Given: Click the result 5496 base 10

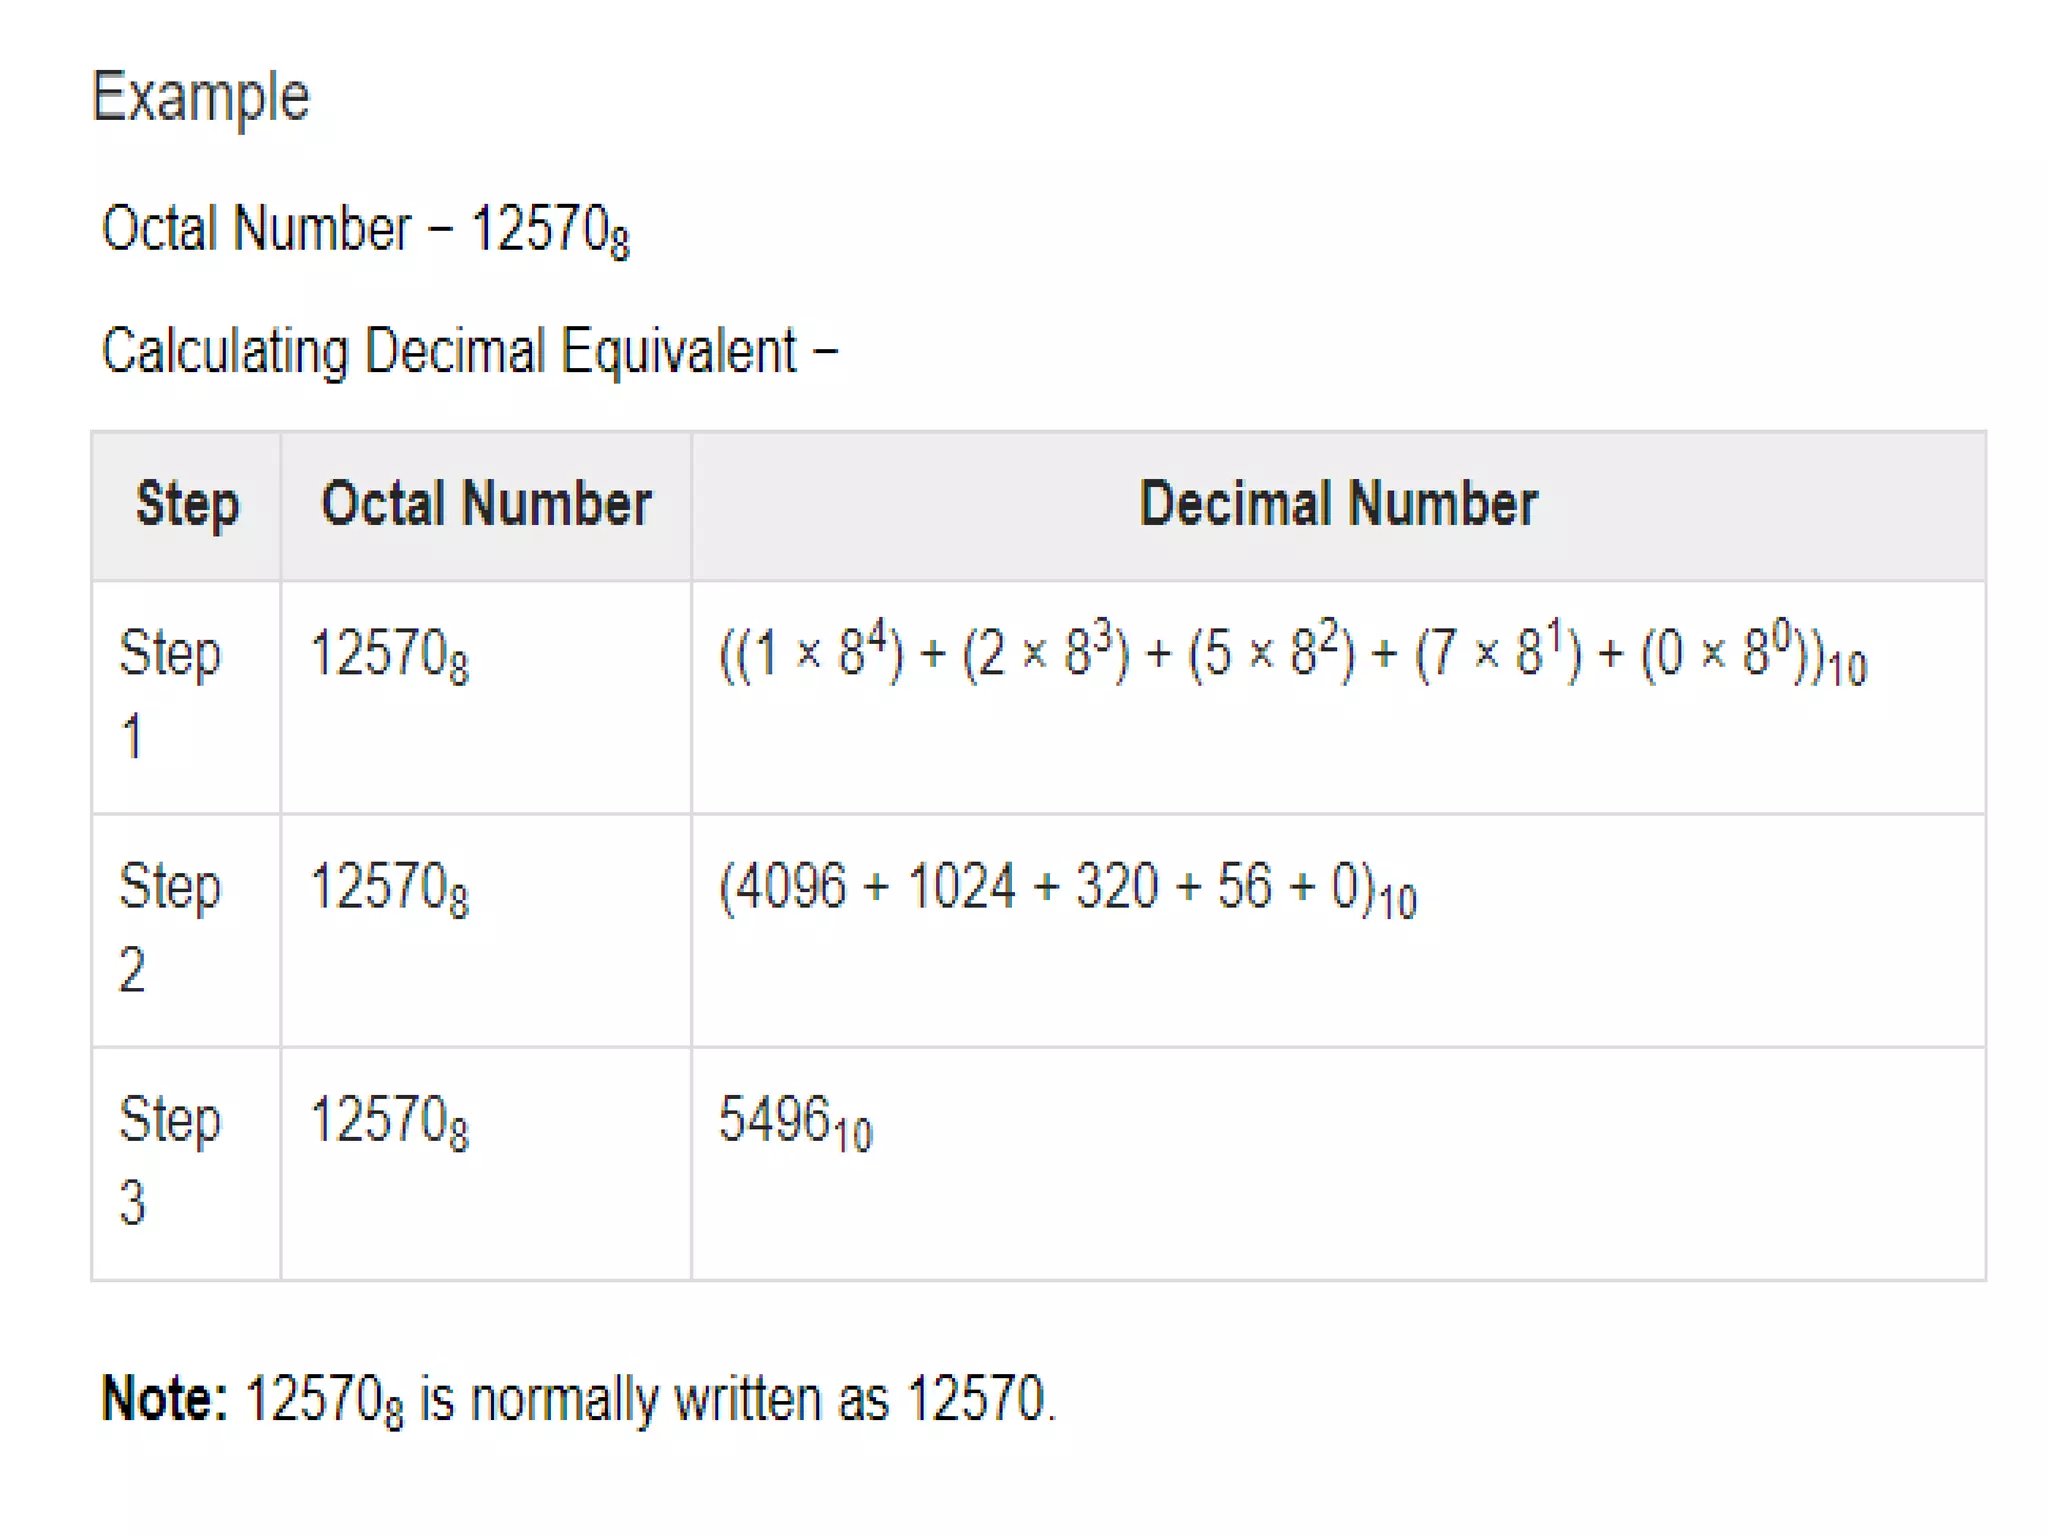Looking at the screenshot, I should point(795,1122).
